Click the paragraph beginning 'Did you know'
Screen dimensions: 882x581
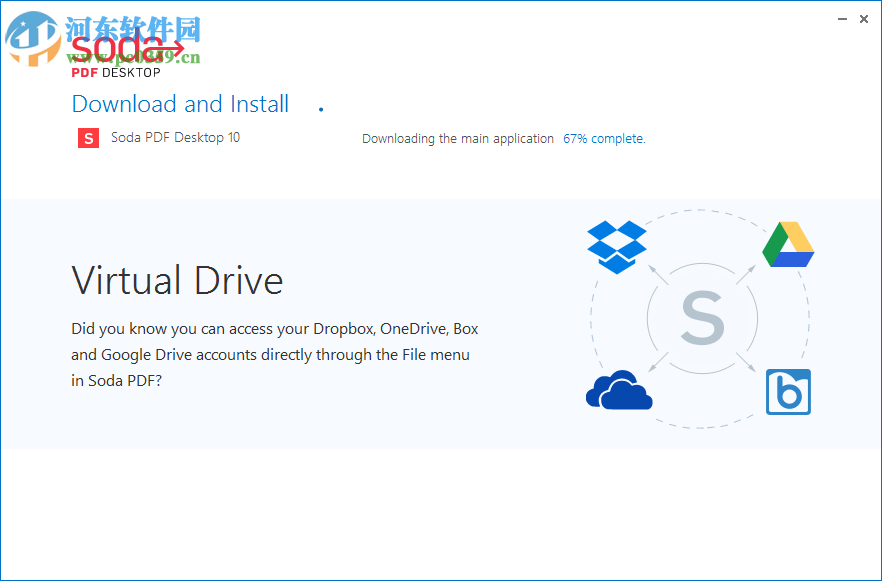click(x=274, y=354)
